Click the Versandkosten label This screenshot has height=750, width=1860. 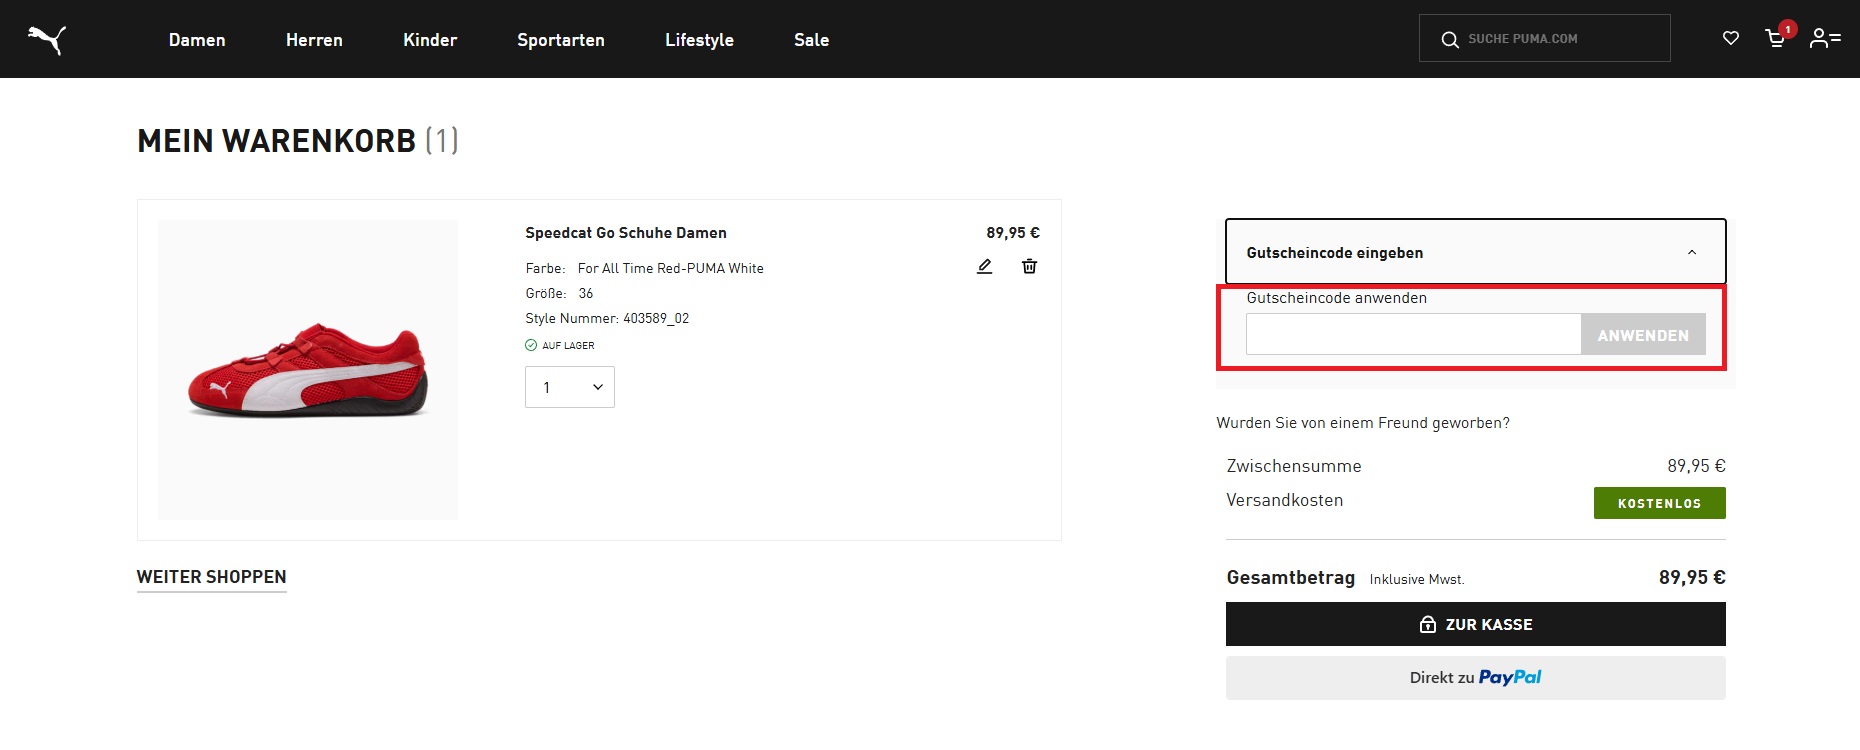[1285, 500]
